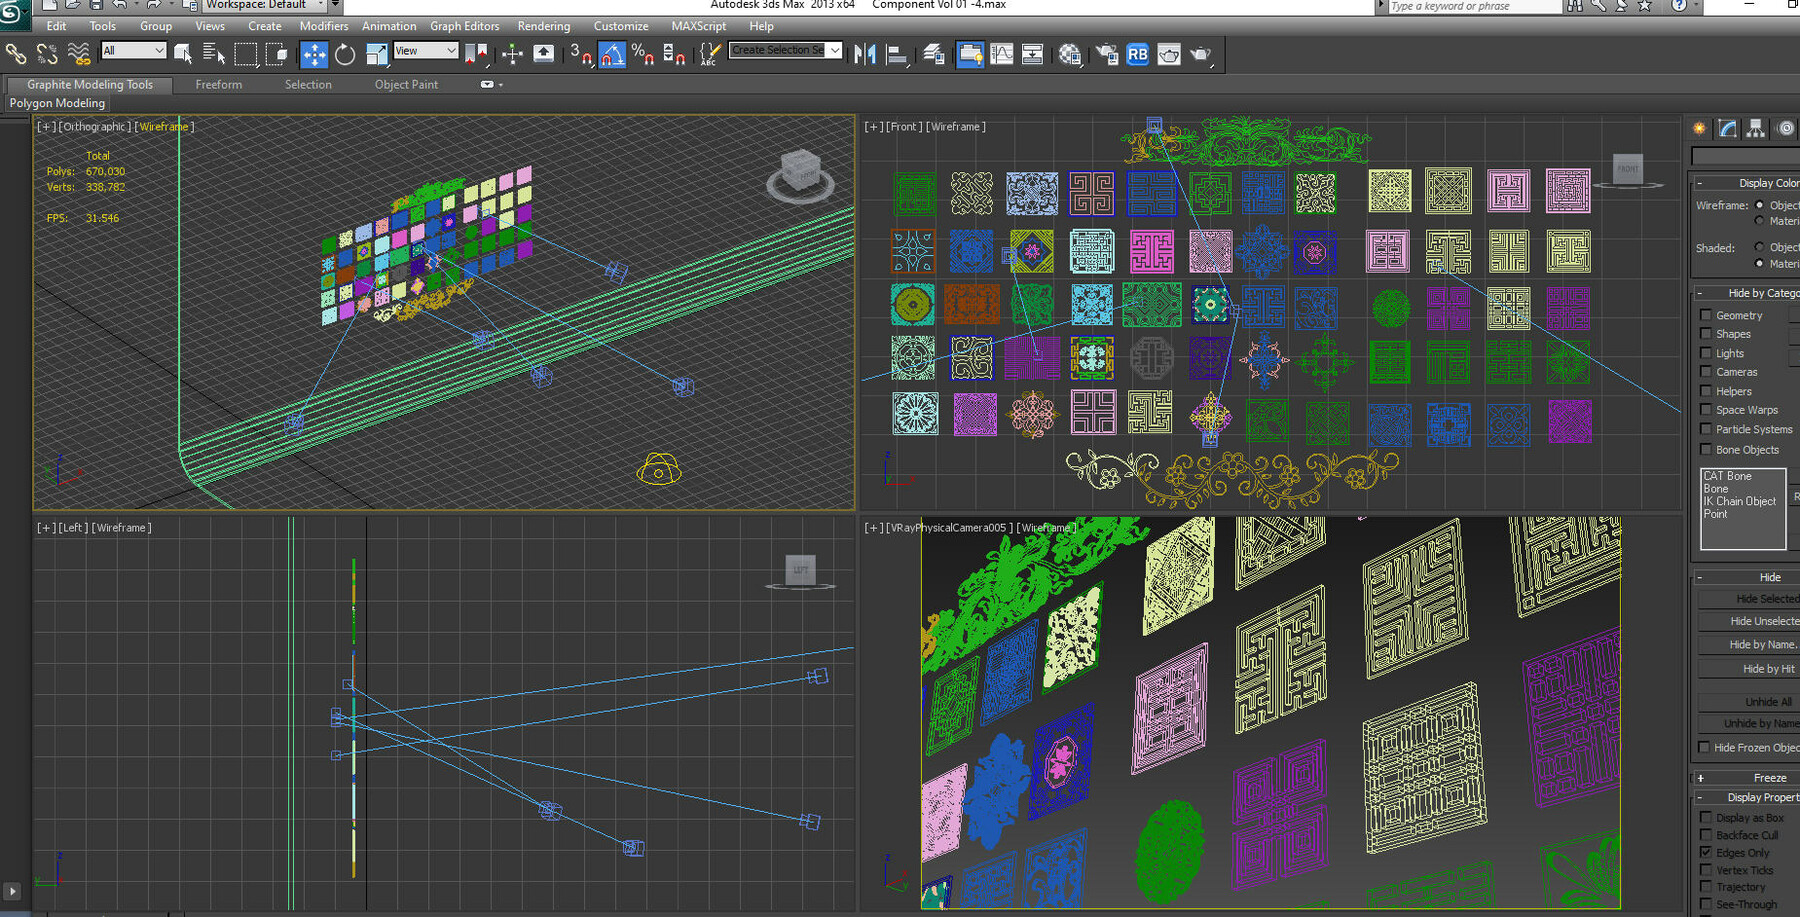1800x917 pixels.
Task: Collapse the Display Properties rollout
Action: point(1748,797)
